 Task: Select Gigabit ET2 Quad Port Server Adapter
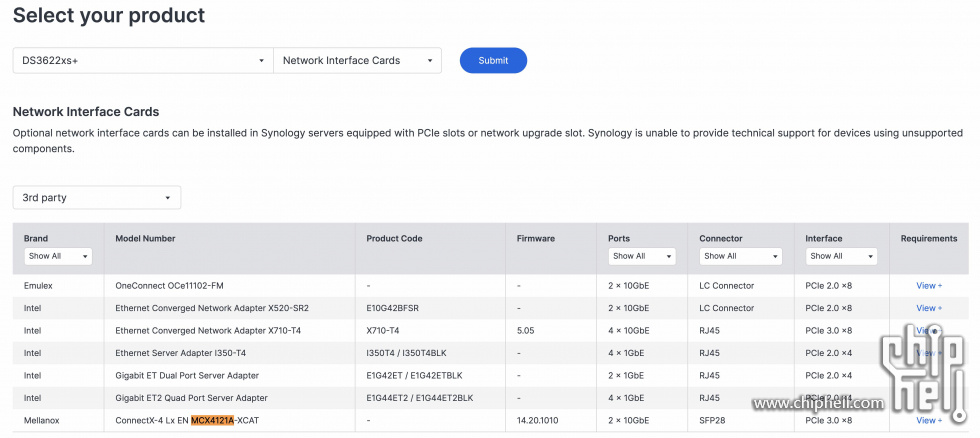click(191, 398)
